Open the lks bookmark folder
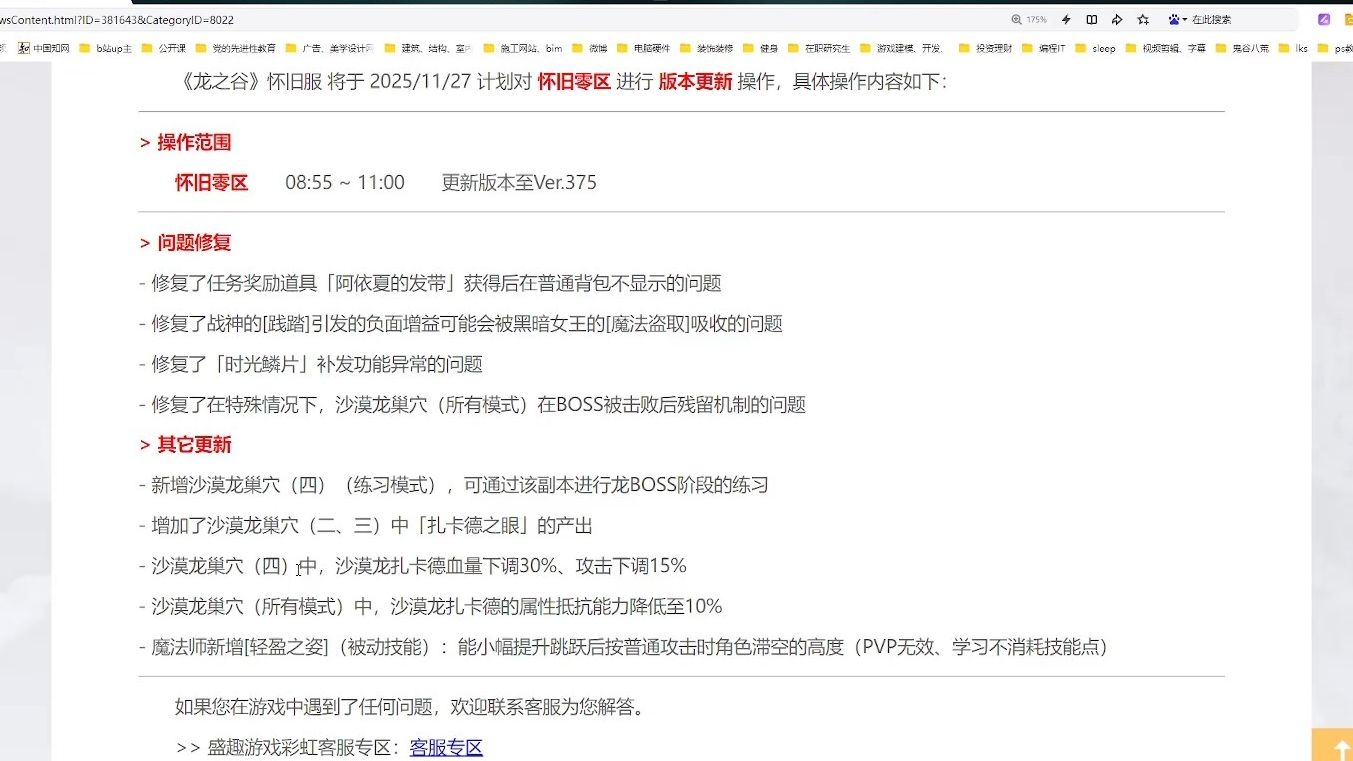The width and height of the screenshot is (1353, 761). 1293,47
